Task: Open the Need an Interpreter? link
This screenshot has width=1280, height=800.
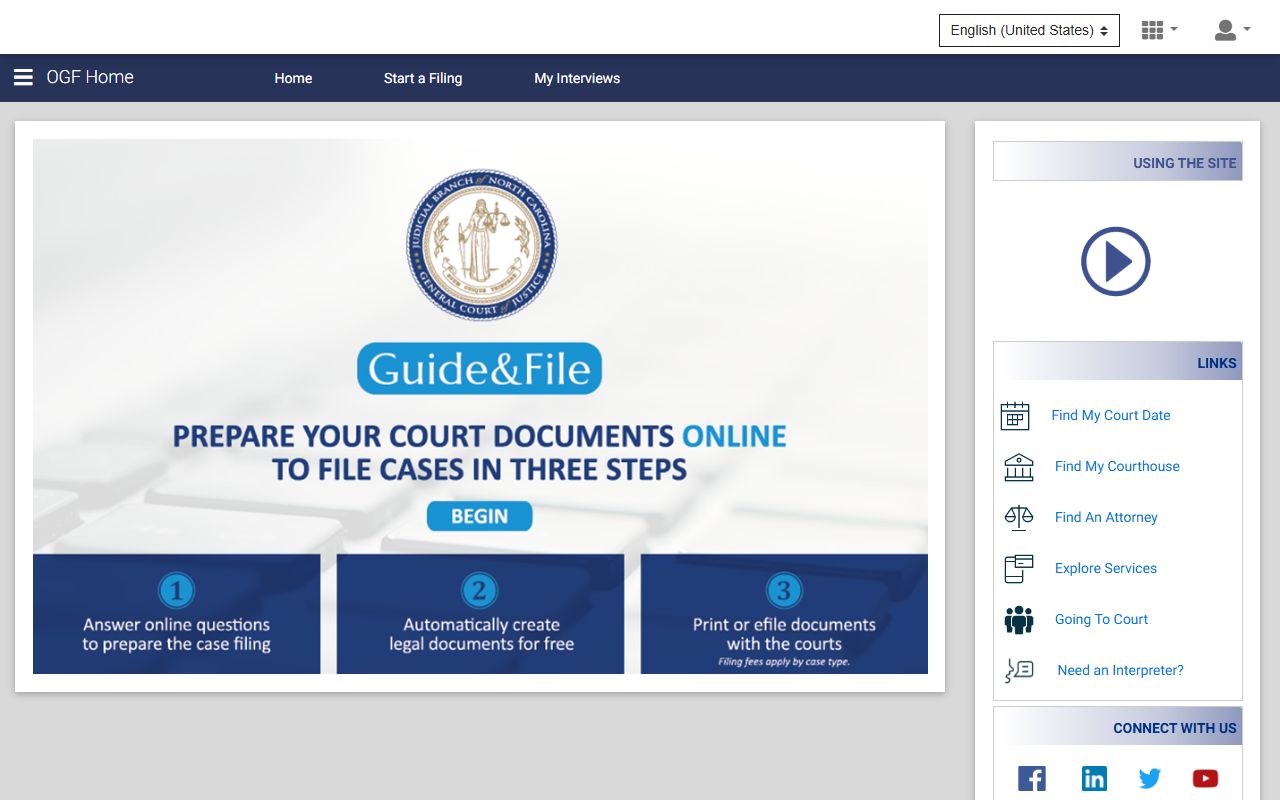Action: 1120,670
